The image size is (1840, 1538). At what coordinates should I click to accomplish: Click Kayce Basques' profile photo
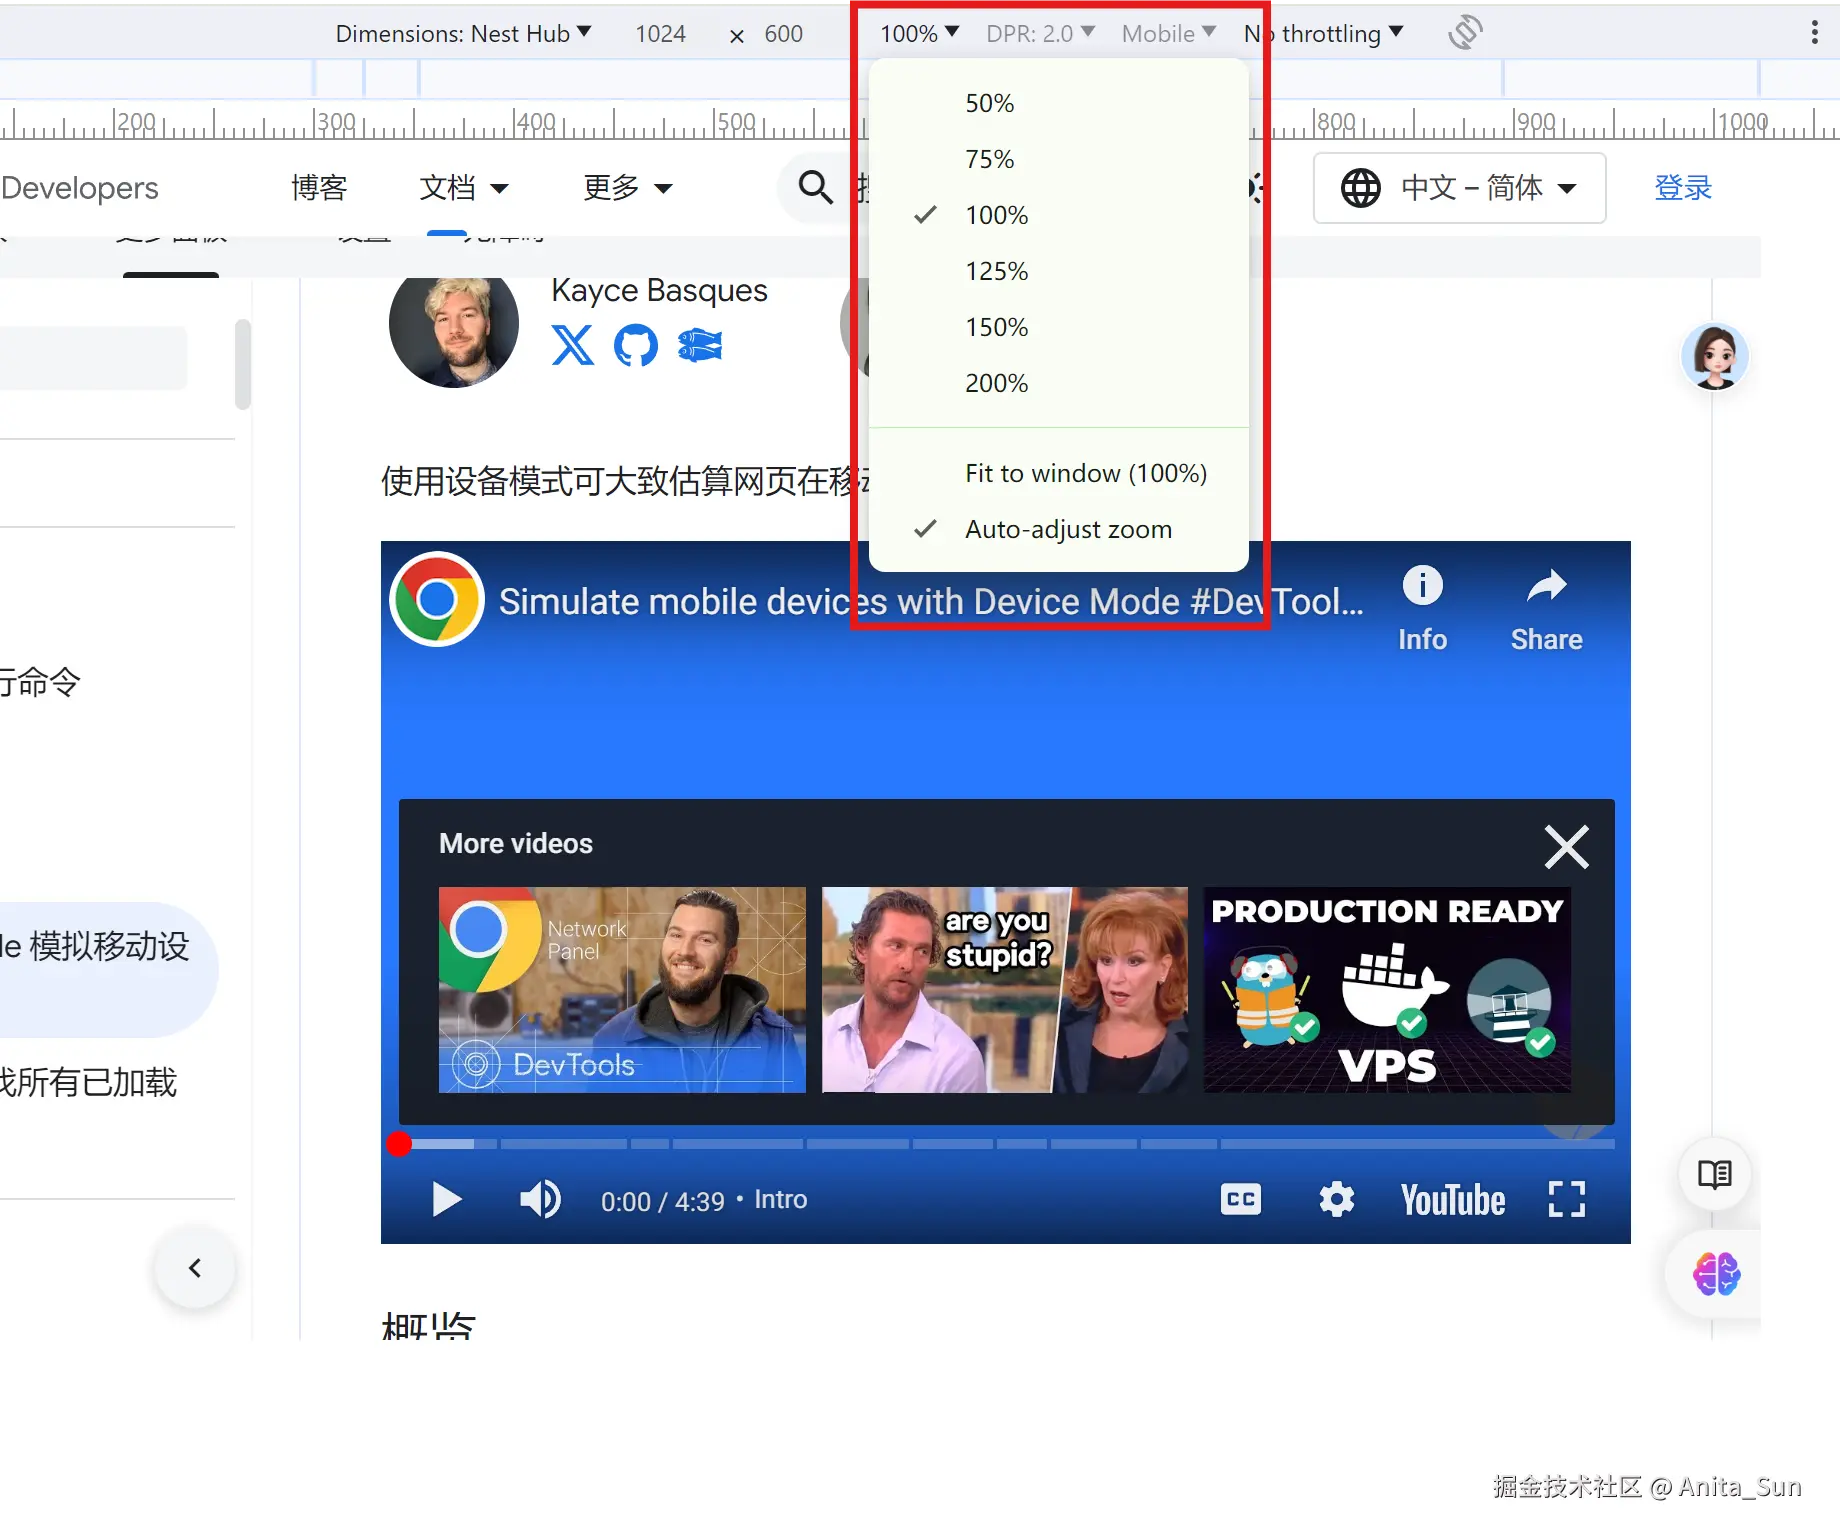coord(454,324)
